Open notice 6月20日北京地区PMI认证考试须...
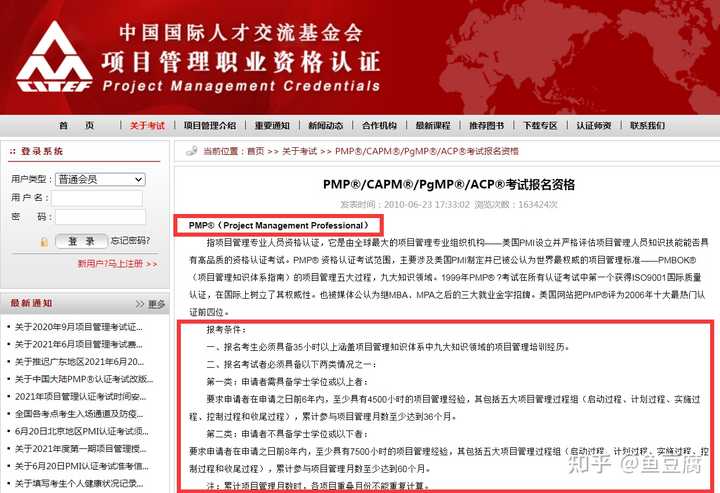The image size is (720, 493). pos(82,431)
